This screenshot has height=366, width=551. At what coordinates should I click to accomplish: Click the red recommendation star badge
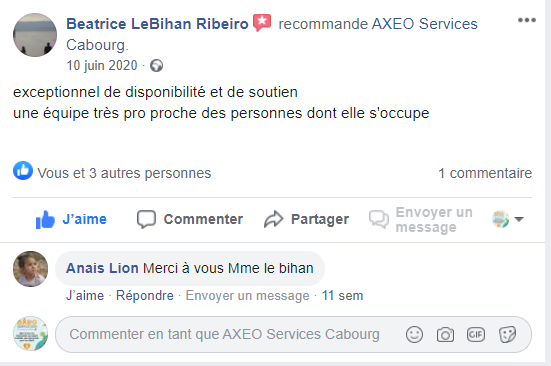pyautogui.click(x=262, y=23)
